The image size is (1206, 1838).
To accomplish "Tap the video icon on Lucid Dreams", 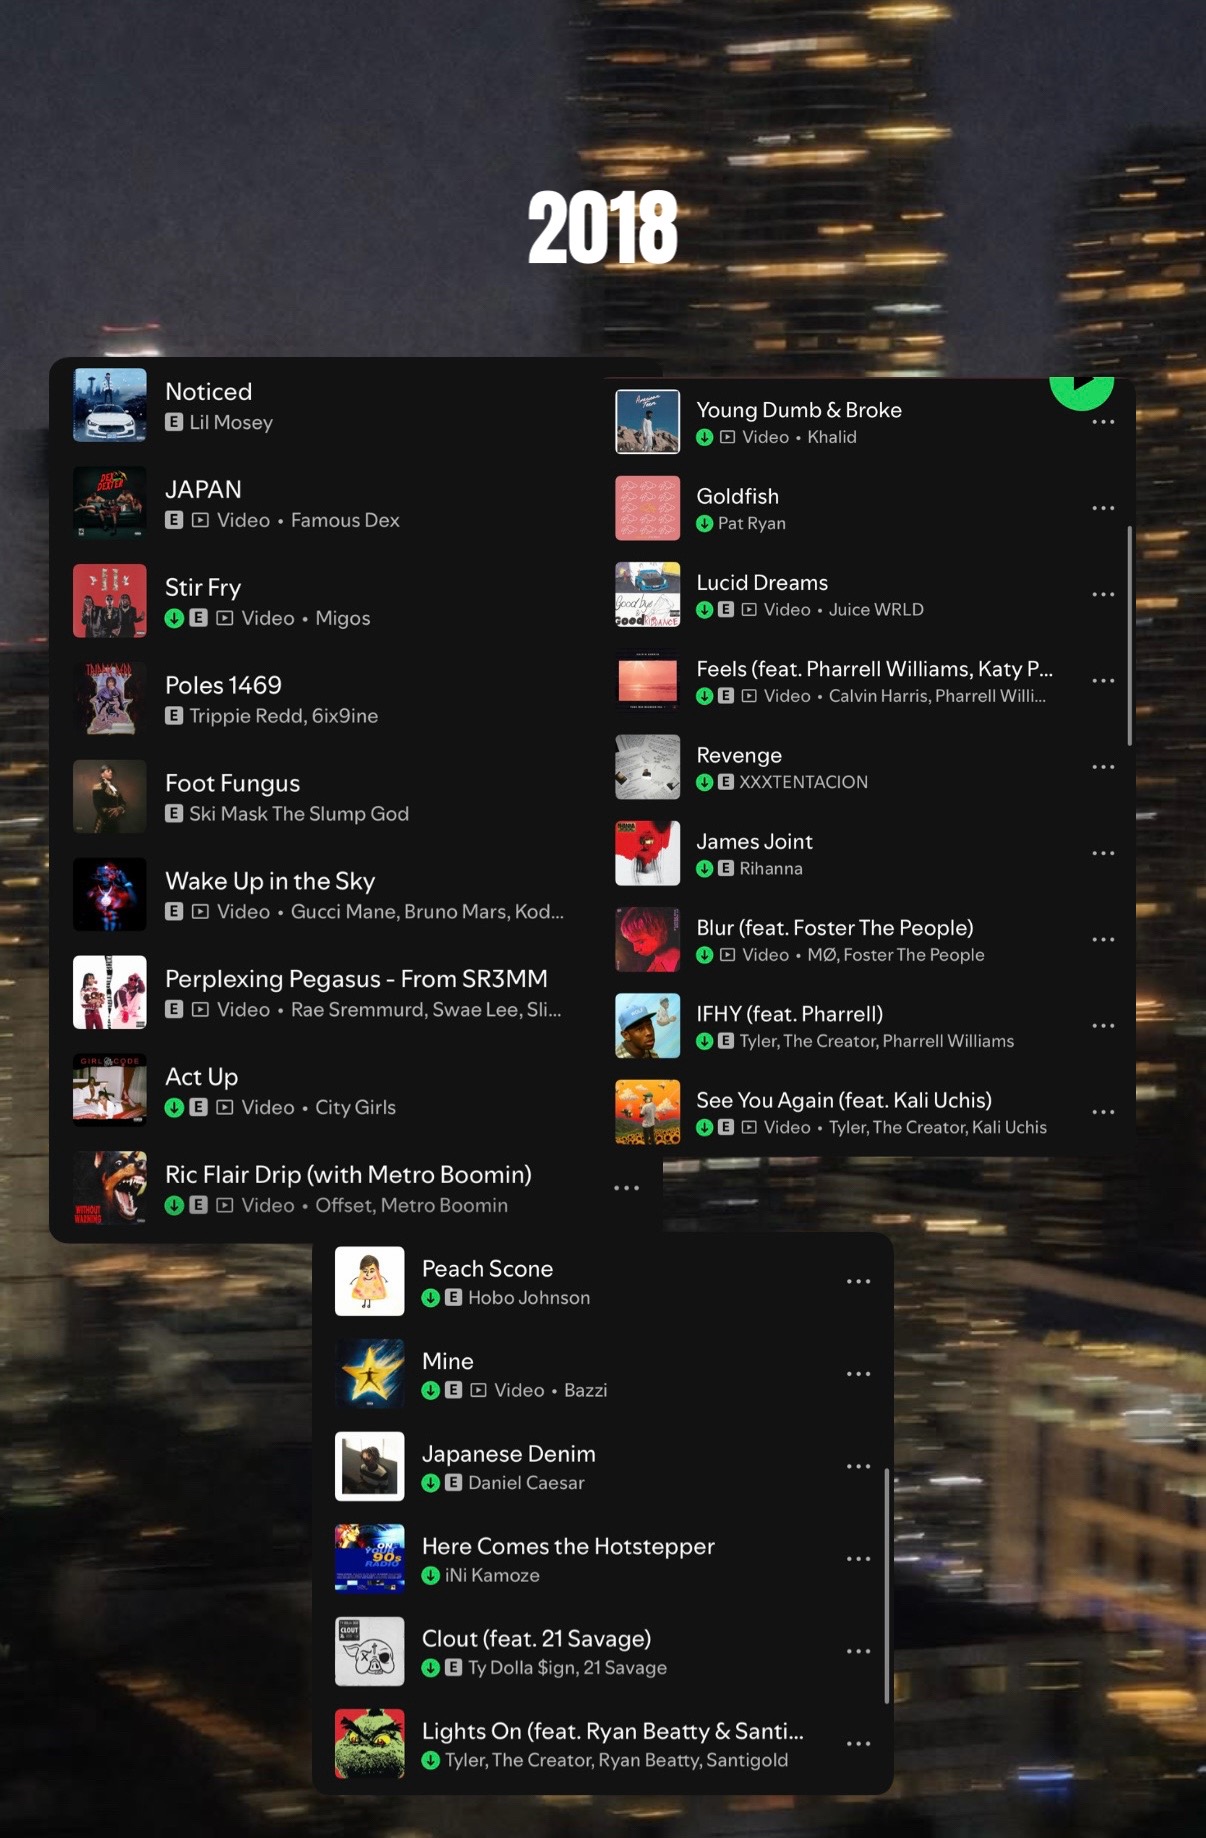I will click(749, 609).
